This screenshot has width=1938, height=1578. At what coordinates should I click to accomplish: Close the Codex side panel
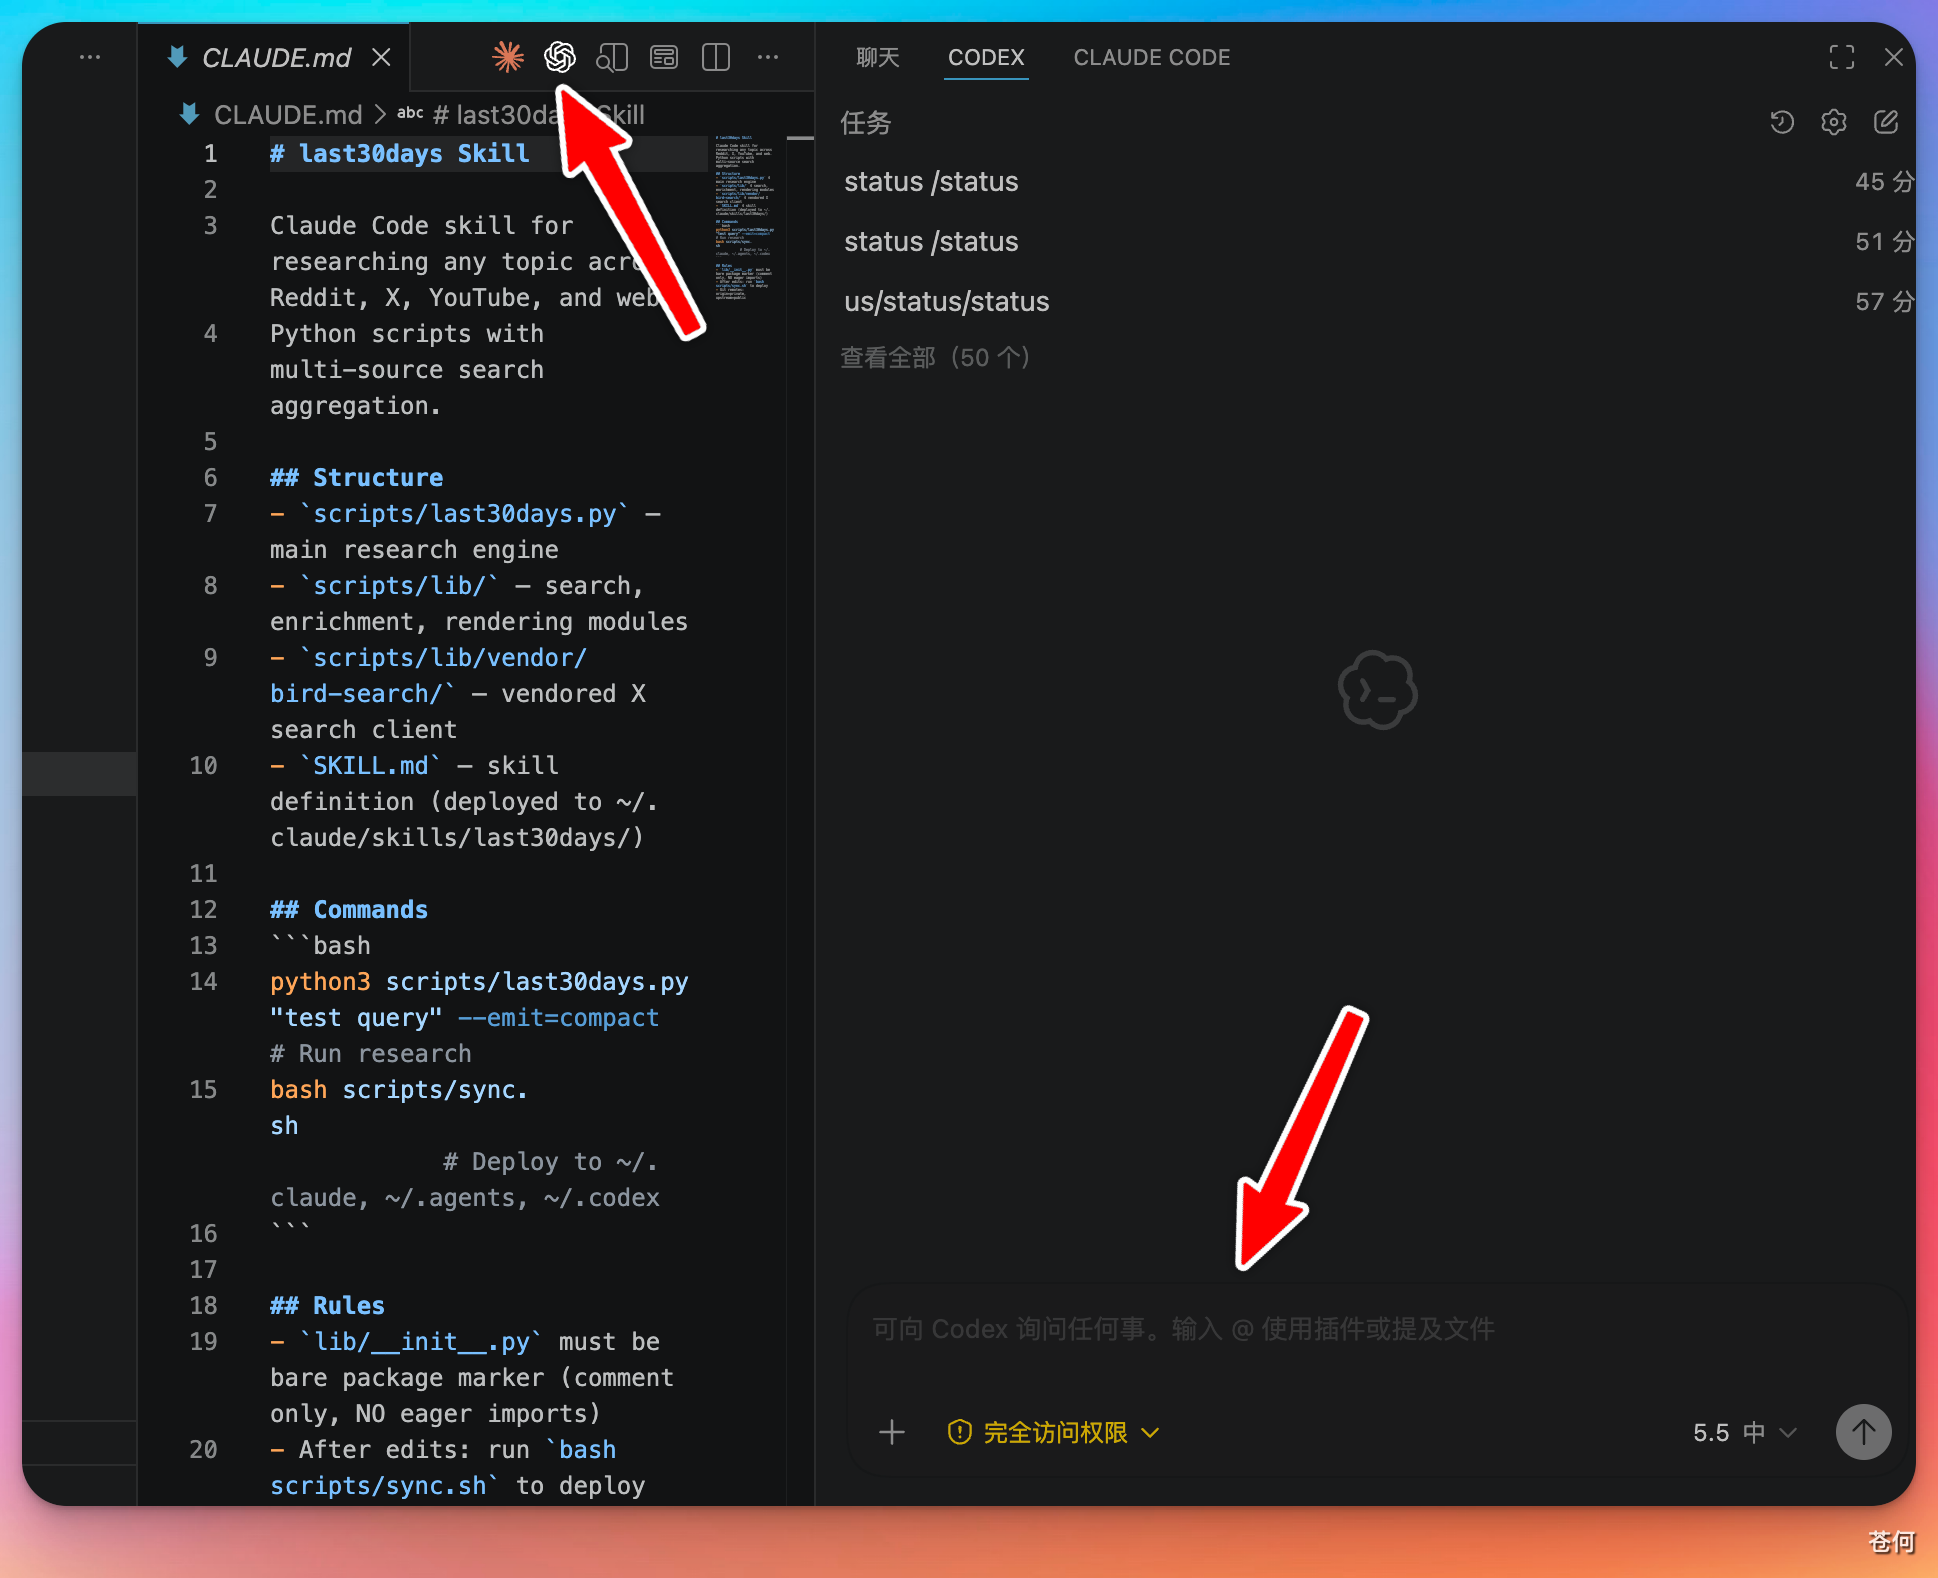tap(1894, 57)
